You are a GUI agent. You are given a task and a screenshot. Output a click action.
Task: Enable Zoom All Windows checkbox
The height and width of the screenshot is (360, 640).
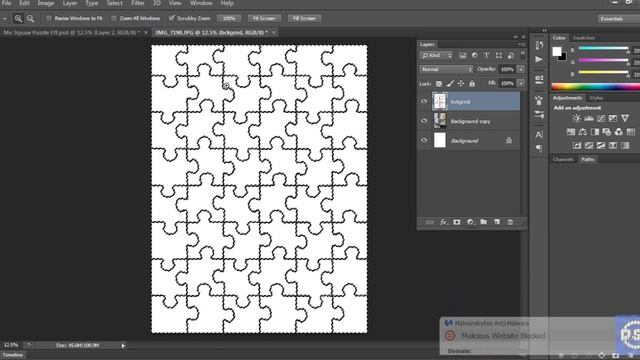(114, 18)
